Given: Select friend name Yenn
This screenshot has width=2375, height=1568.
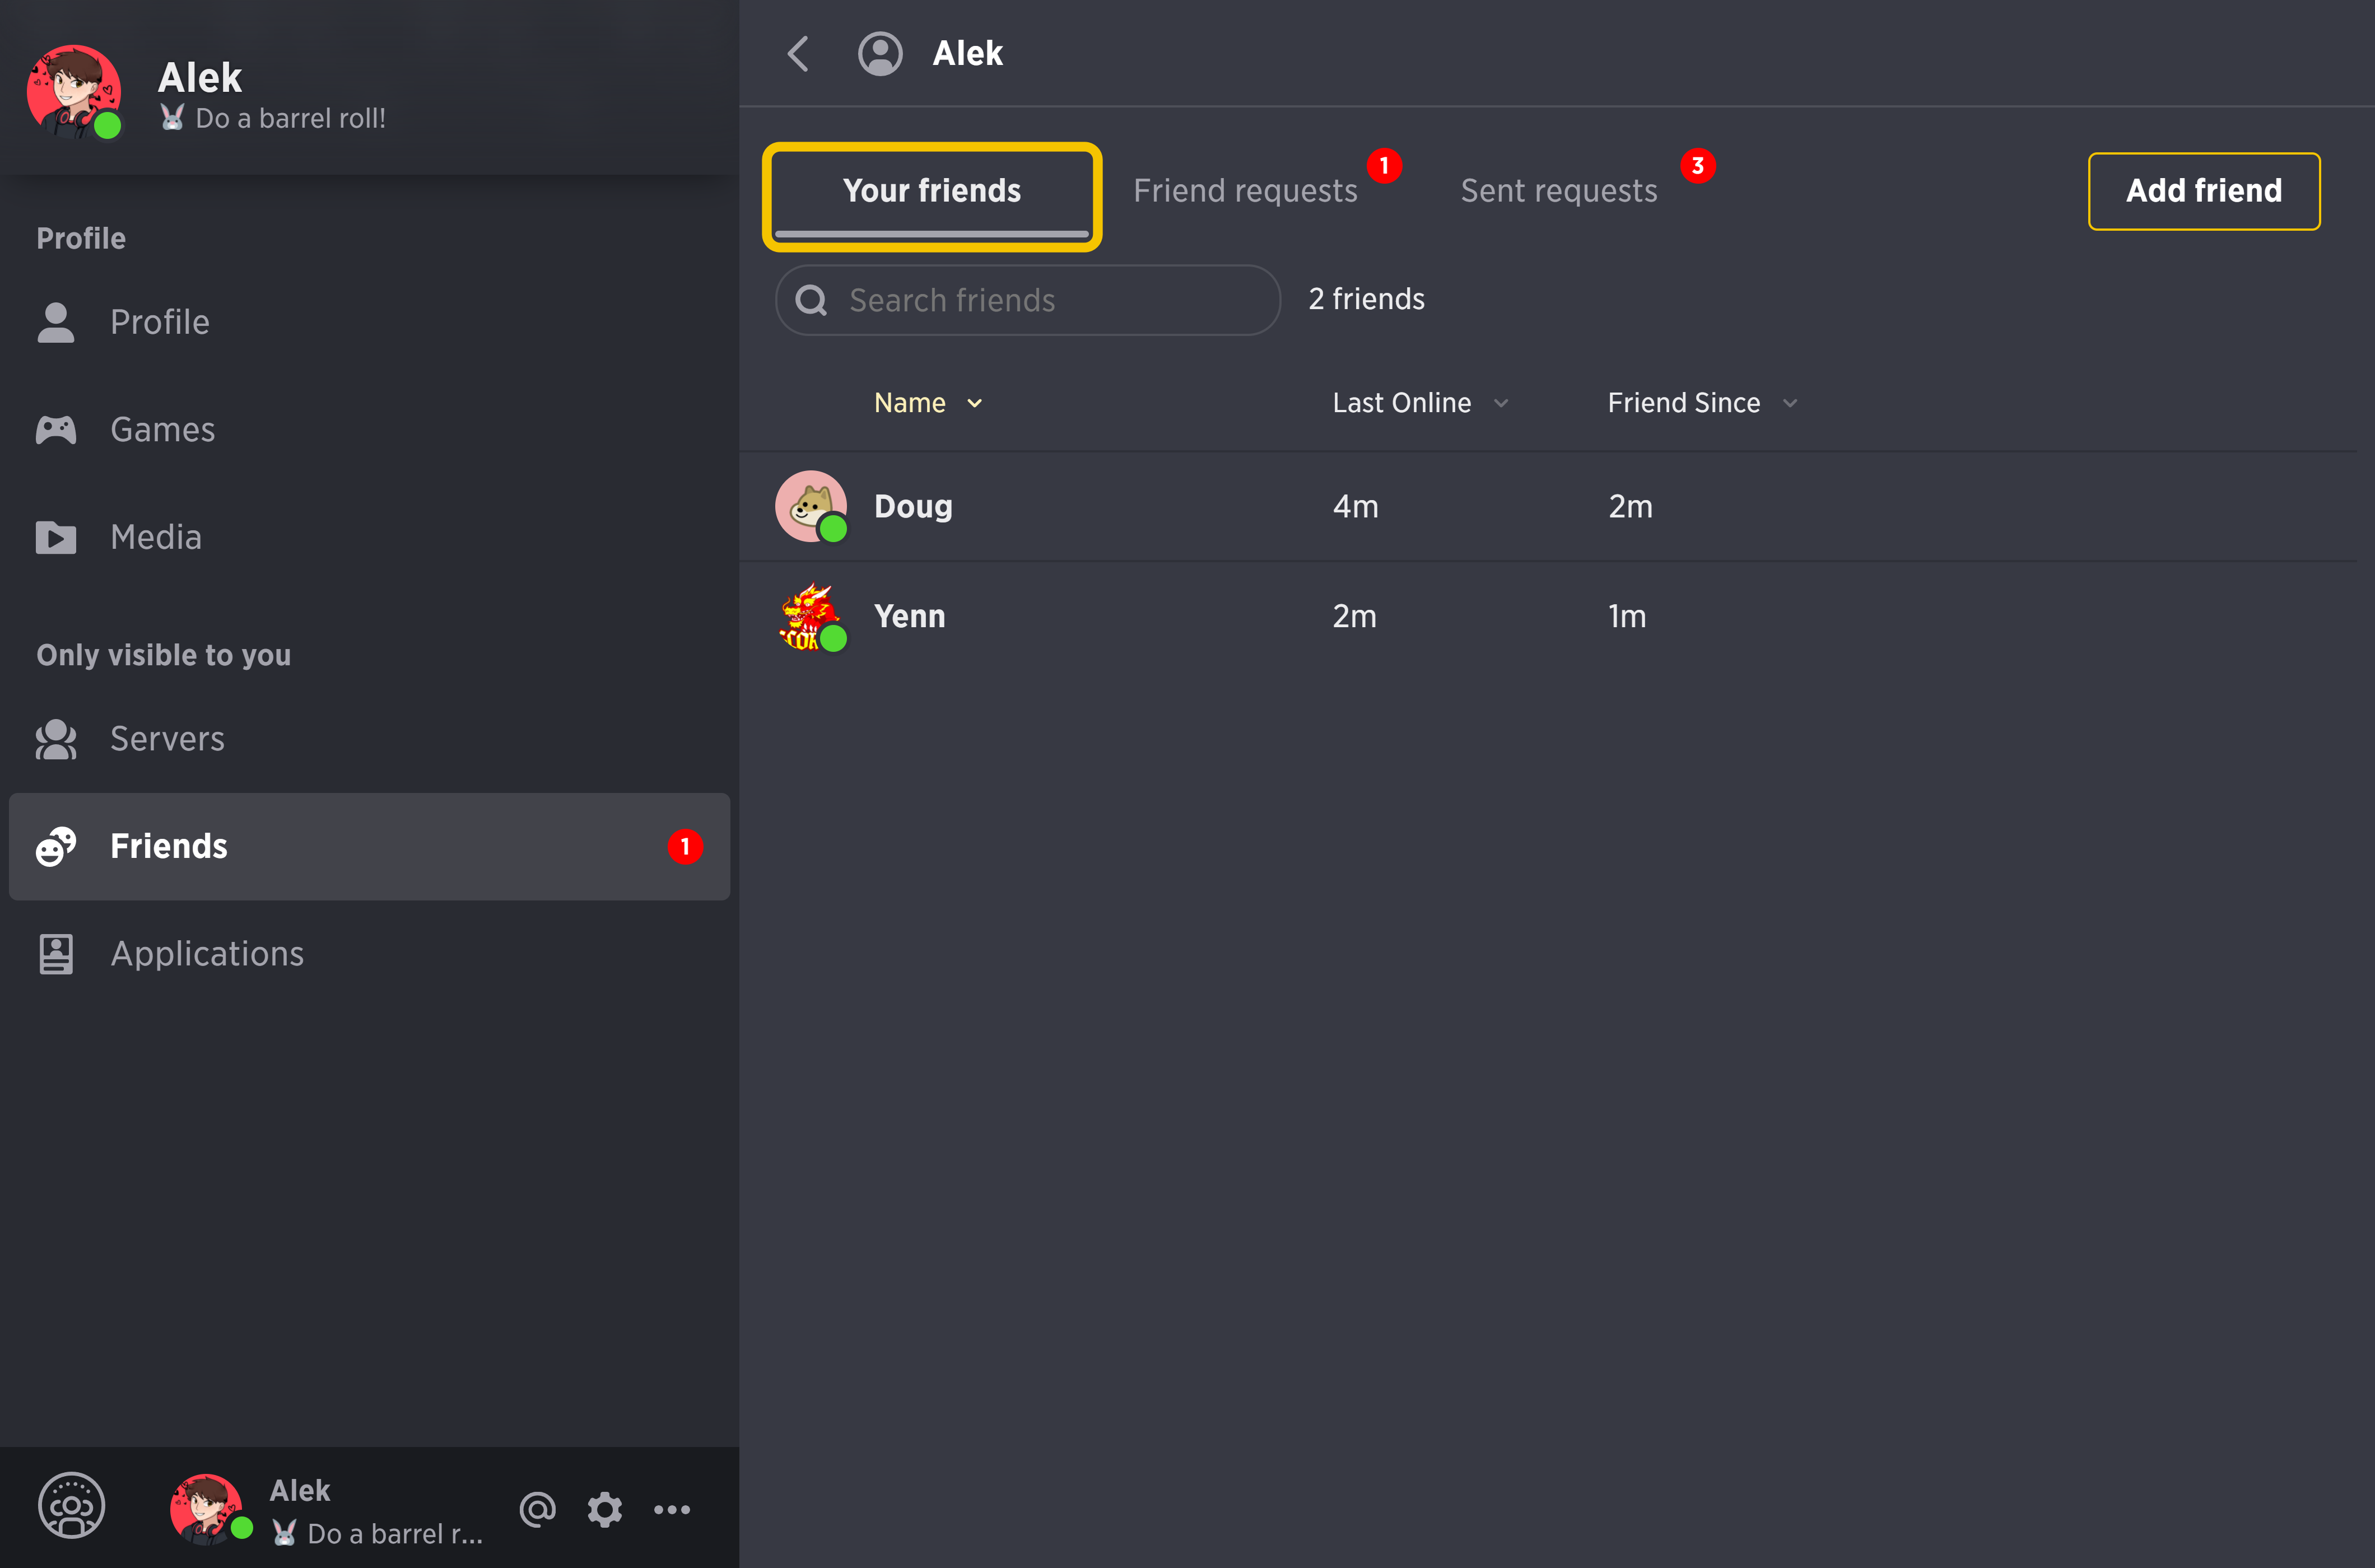Looking at the screenshot, I should pos(909,617).
